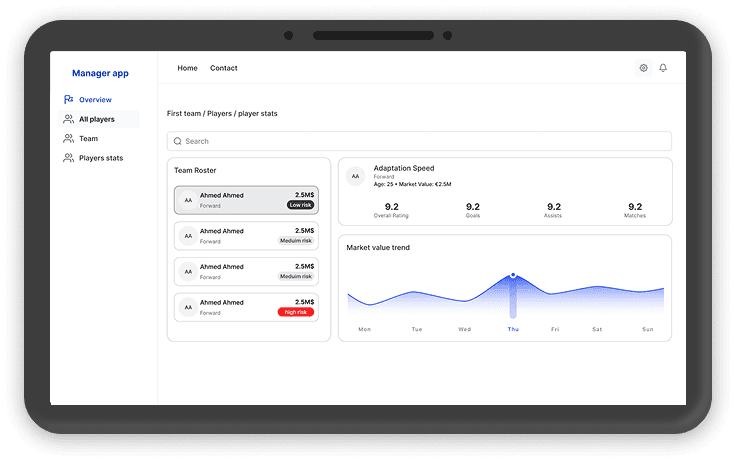The image size is (736, 462).
Task: Click the All players people icon
Action: pos(69,119)
